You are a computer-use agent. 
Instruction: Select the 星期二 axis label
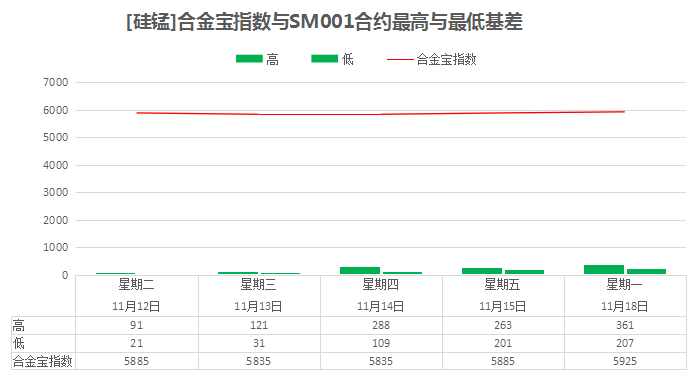coord(136,285)
